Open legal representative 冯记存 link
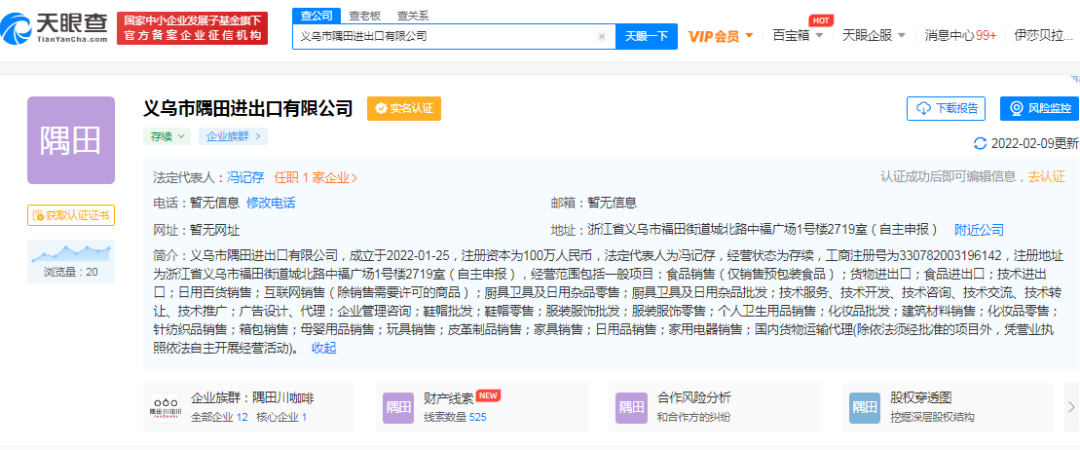The height and width of the screenshot is (450, 1080). coord(246,177)
